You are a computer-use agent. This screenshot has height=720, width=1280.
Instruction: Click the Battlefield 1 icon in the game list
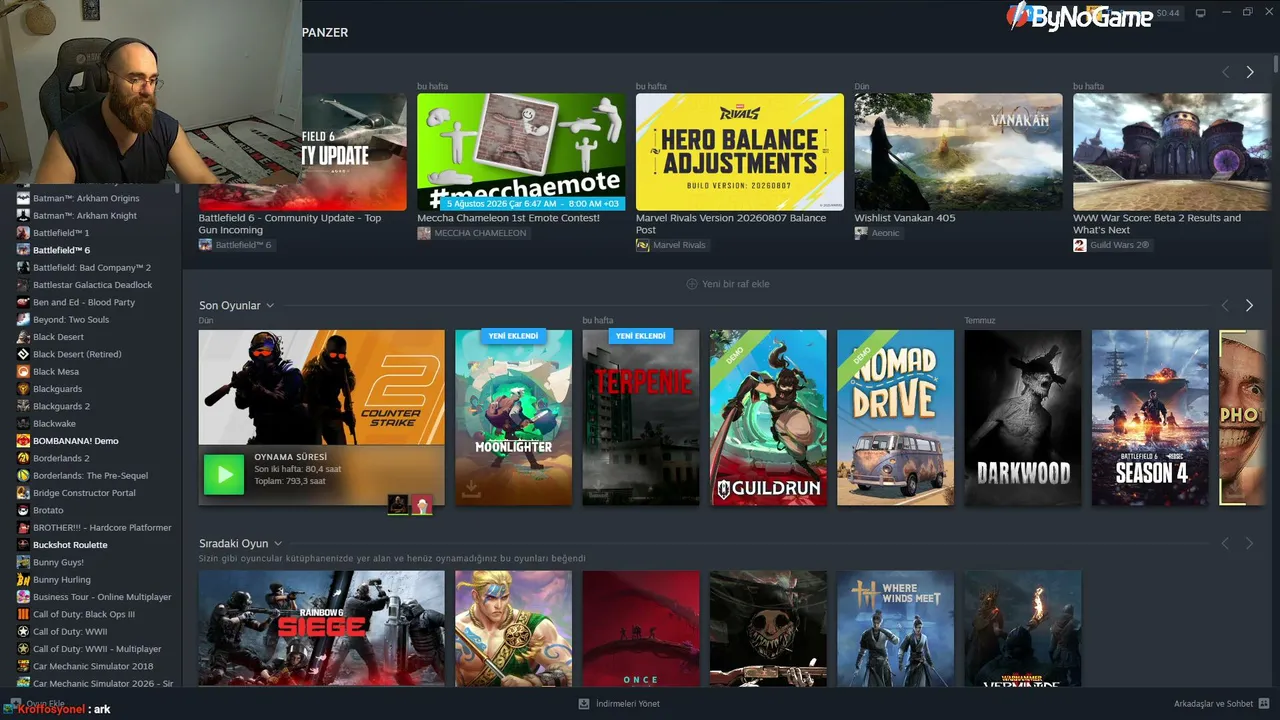click(x=23, y=233)
